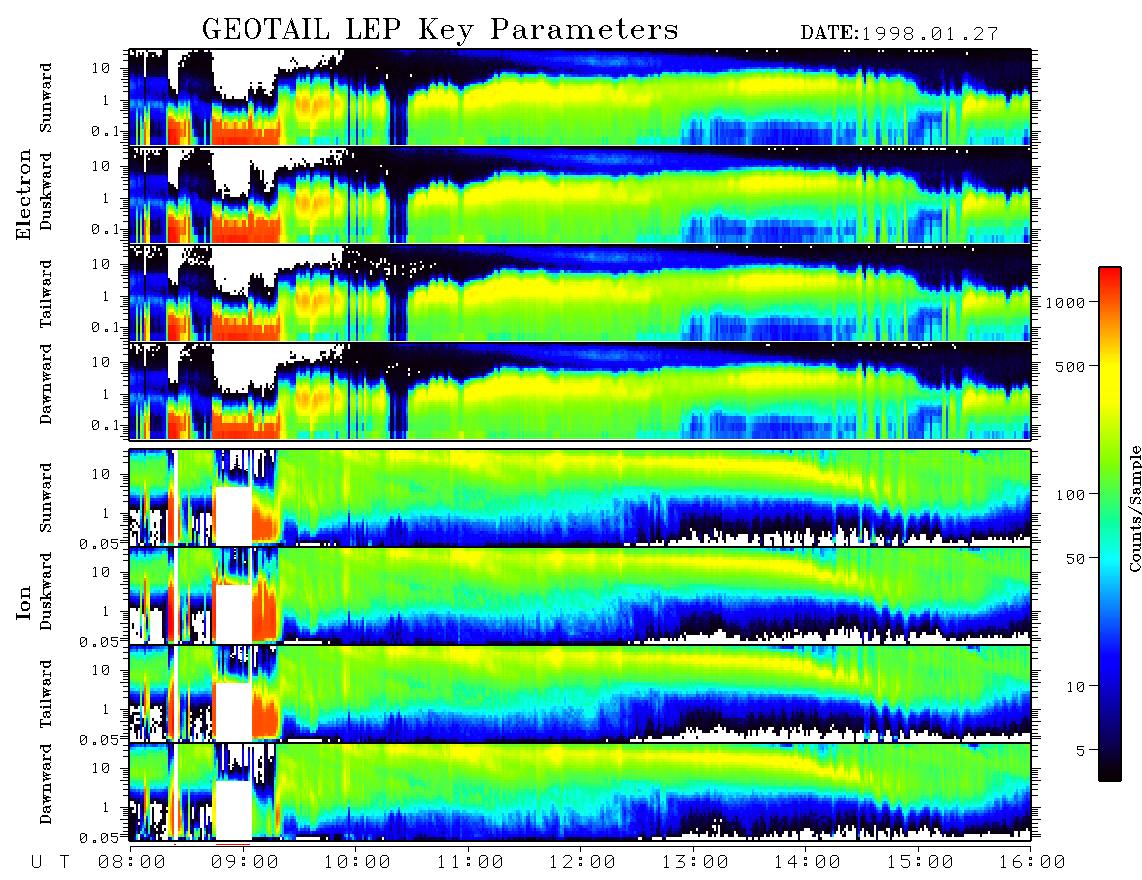This screenshot has width=1142, height=880.
Task: Click the vertical "Ion" group label
Action: click(24, 602)
